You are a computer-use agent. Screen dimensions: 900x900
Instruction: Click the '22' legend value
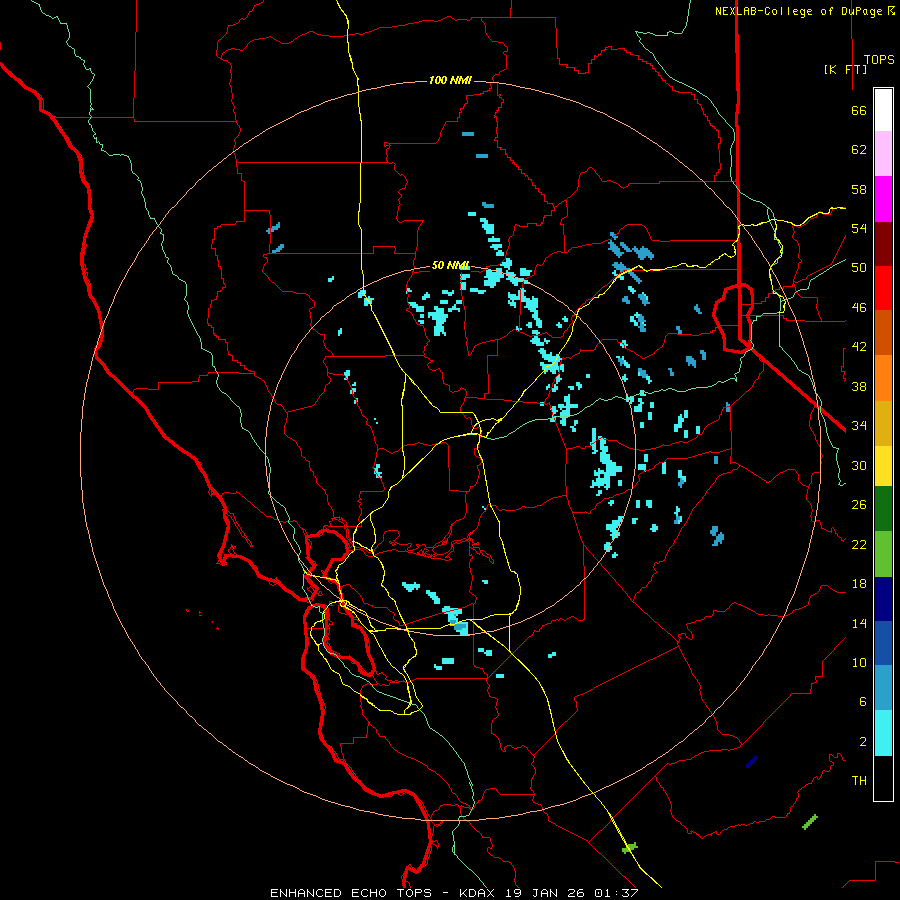(859, 544)
